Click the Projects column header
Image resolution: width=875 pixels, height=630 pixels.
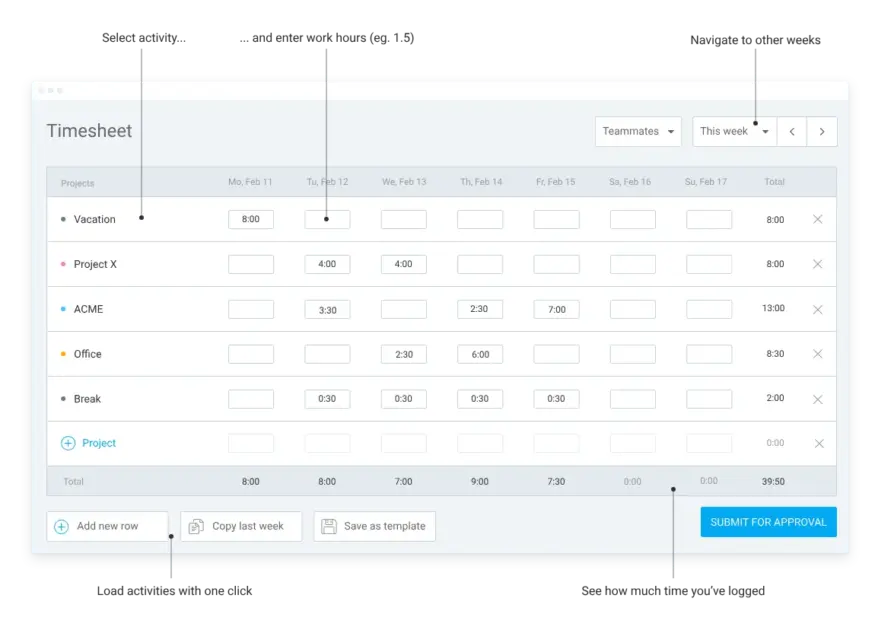click(x=78, y=183)
